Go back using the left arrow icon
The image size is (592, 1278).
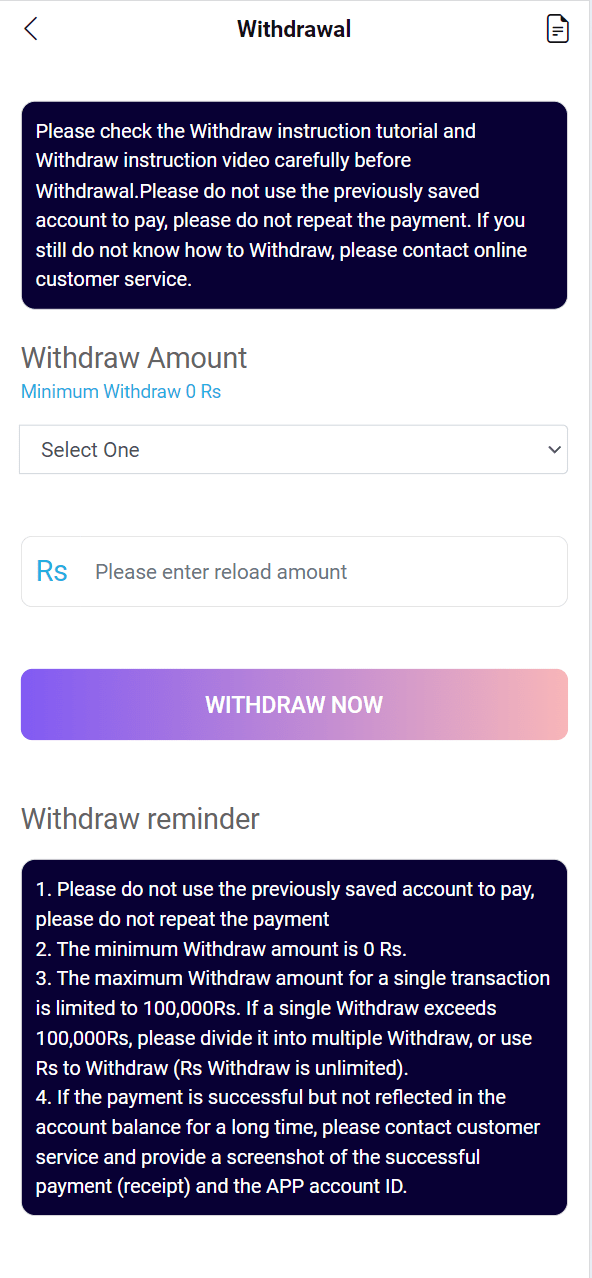pyautogui.click(x=30, y=29)
